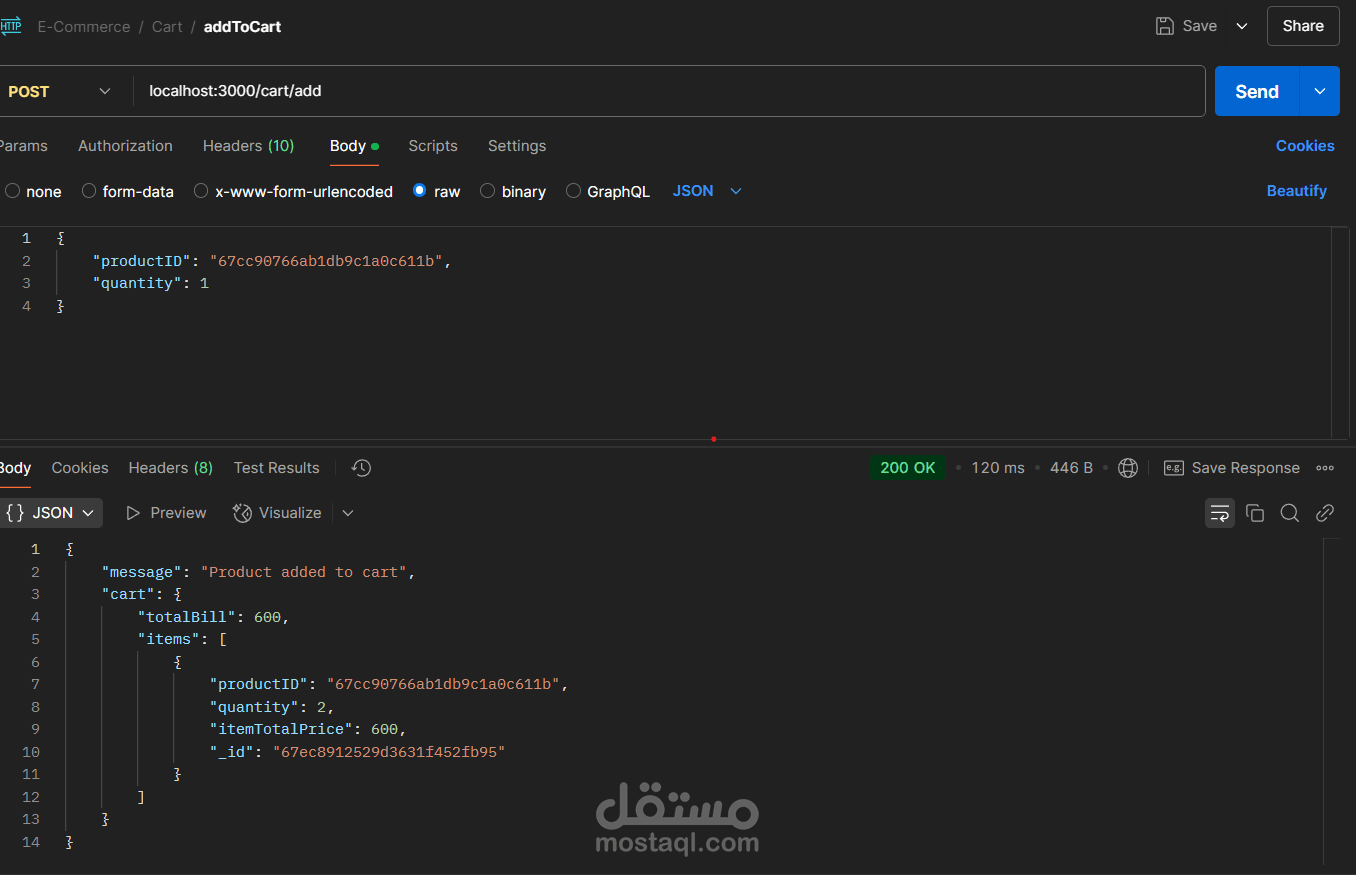1356x875 pixels.
Task: Click the E-Commerce breadcrumb
Action: click(84, 27)
